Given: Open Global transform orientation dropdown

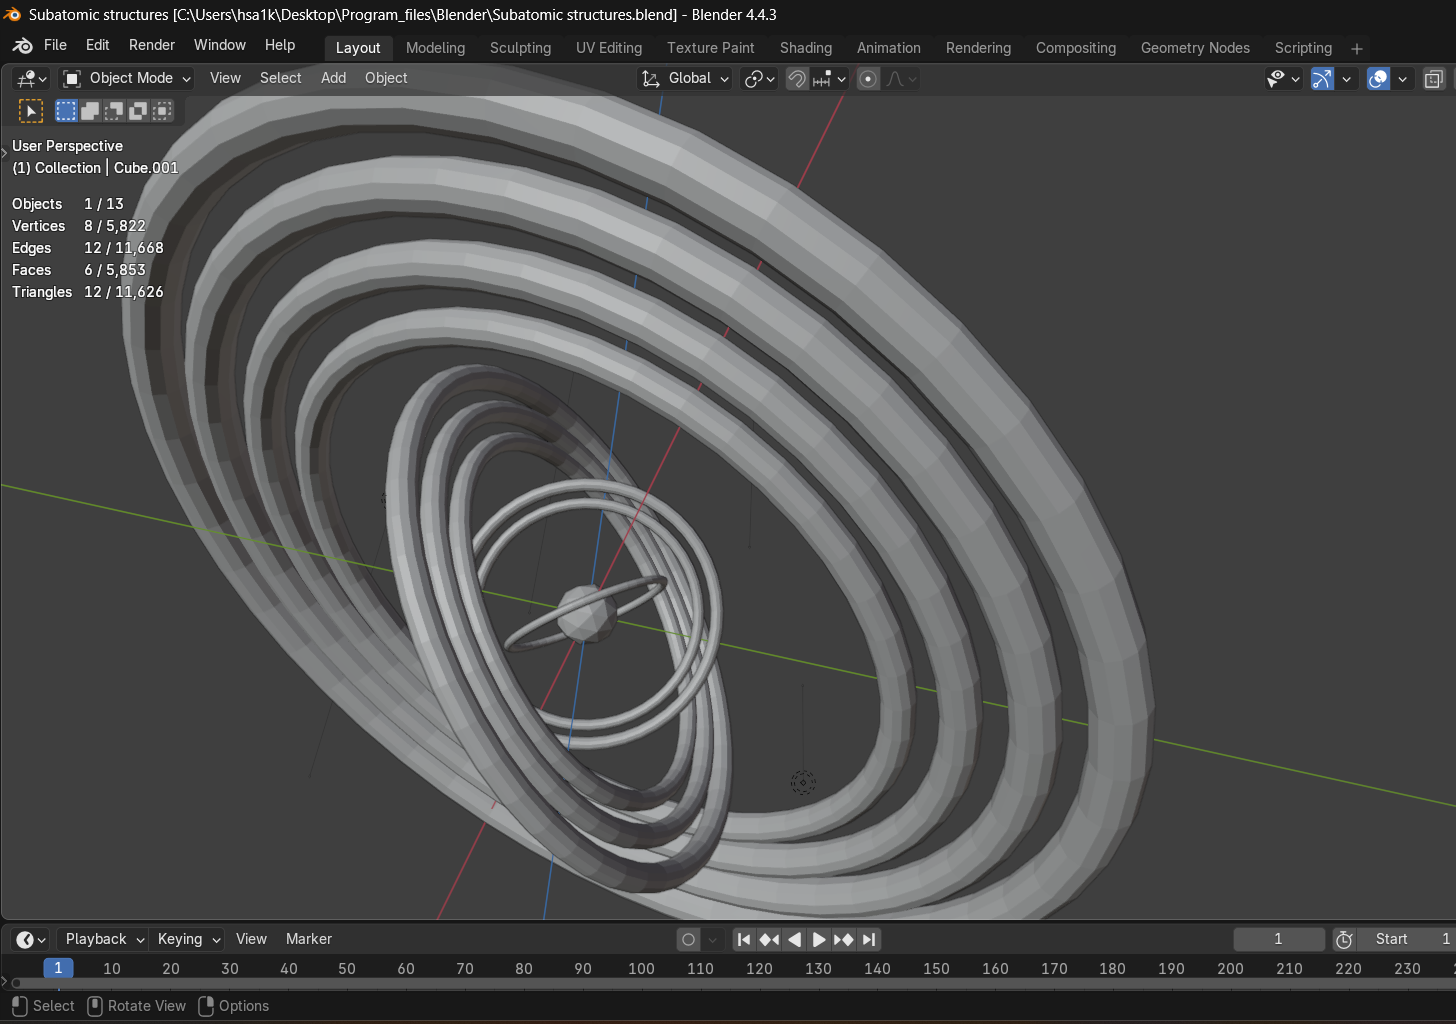Looking at the screenshot, I should pyautogui.click(x=686, y=78).
